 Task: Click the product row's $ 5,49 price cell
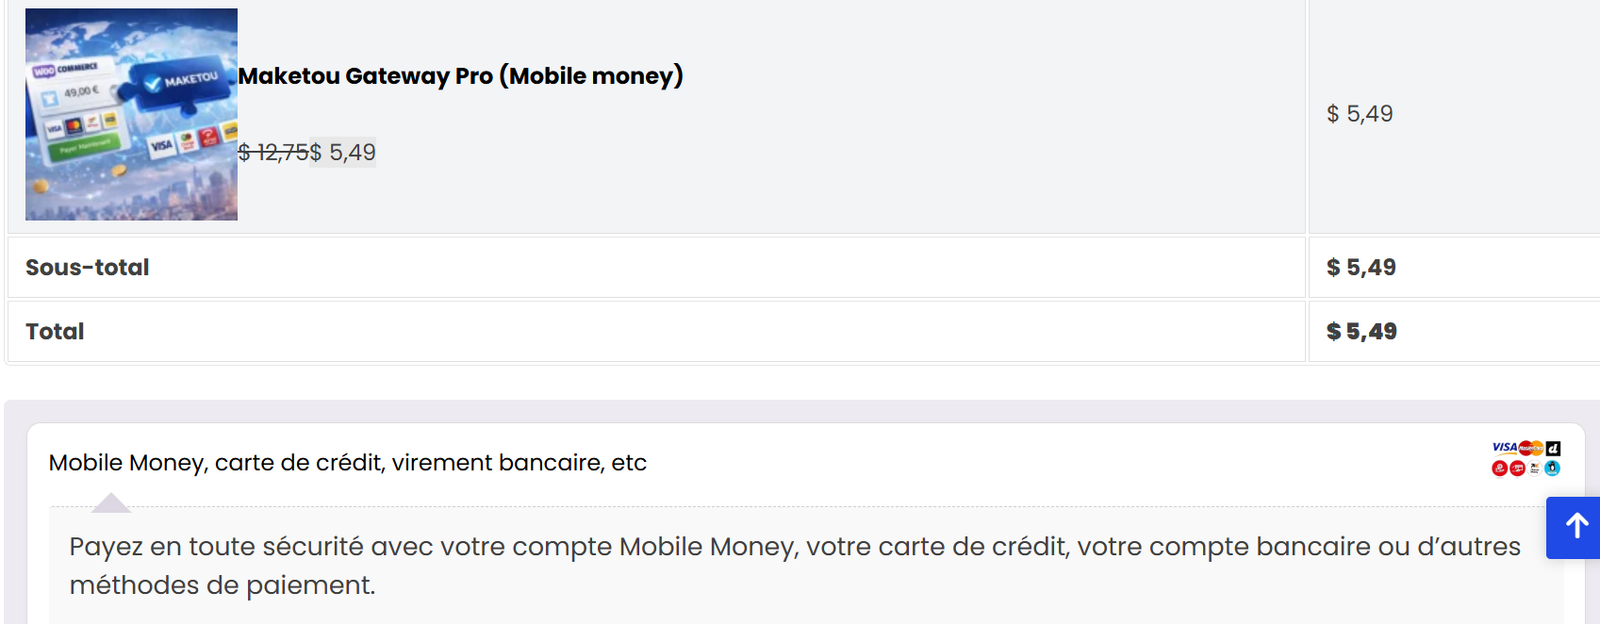[1359, 114]
